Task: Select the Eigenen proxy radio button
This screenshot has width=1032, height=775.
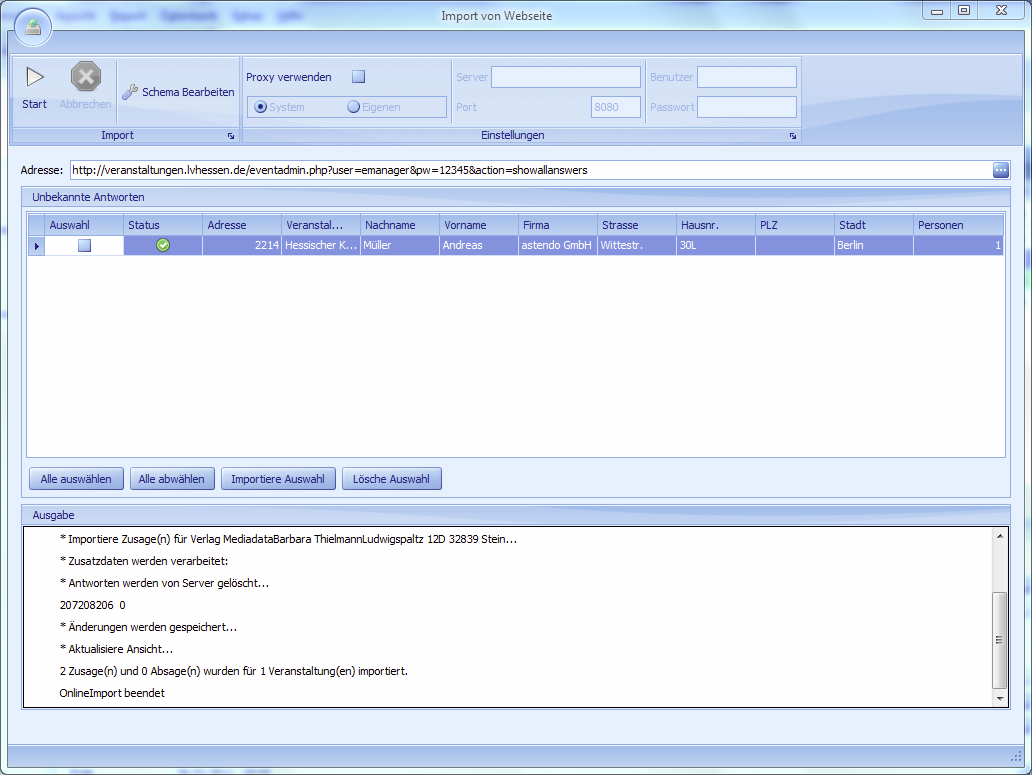Action: pyautogui.click(x=353, y=107)
